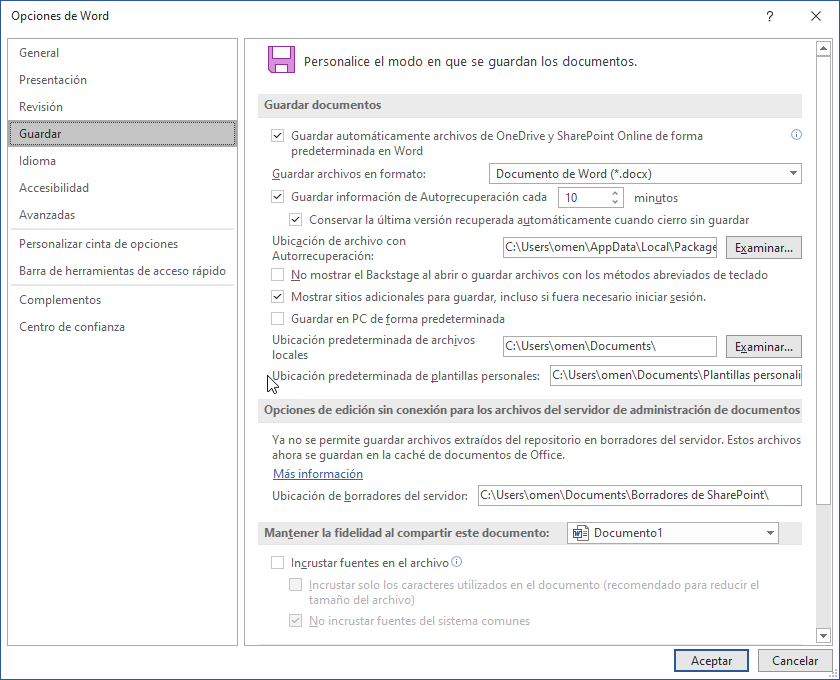840x680 pixels.
Task: Uncheck Conservar la última versión recuperada option
Action: coord(295,219)
